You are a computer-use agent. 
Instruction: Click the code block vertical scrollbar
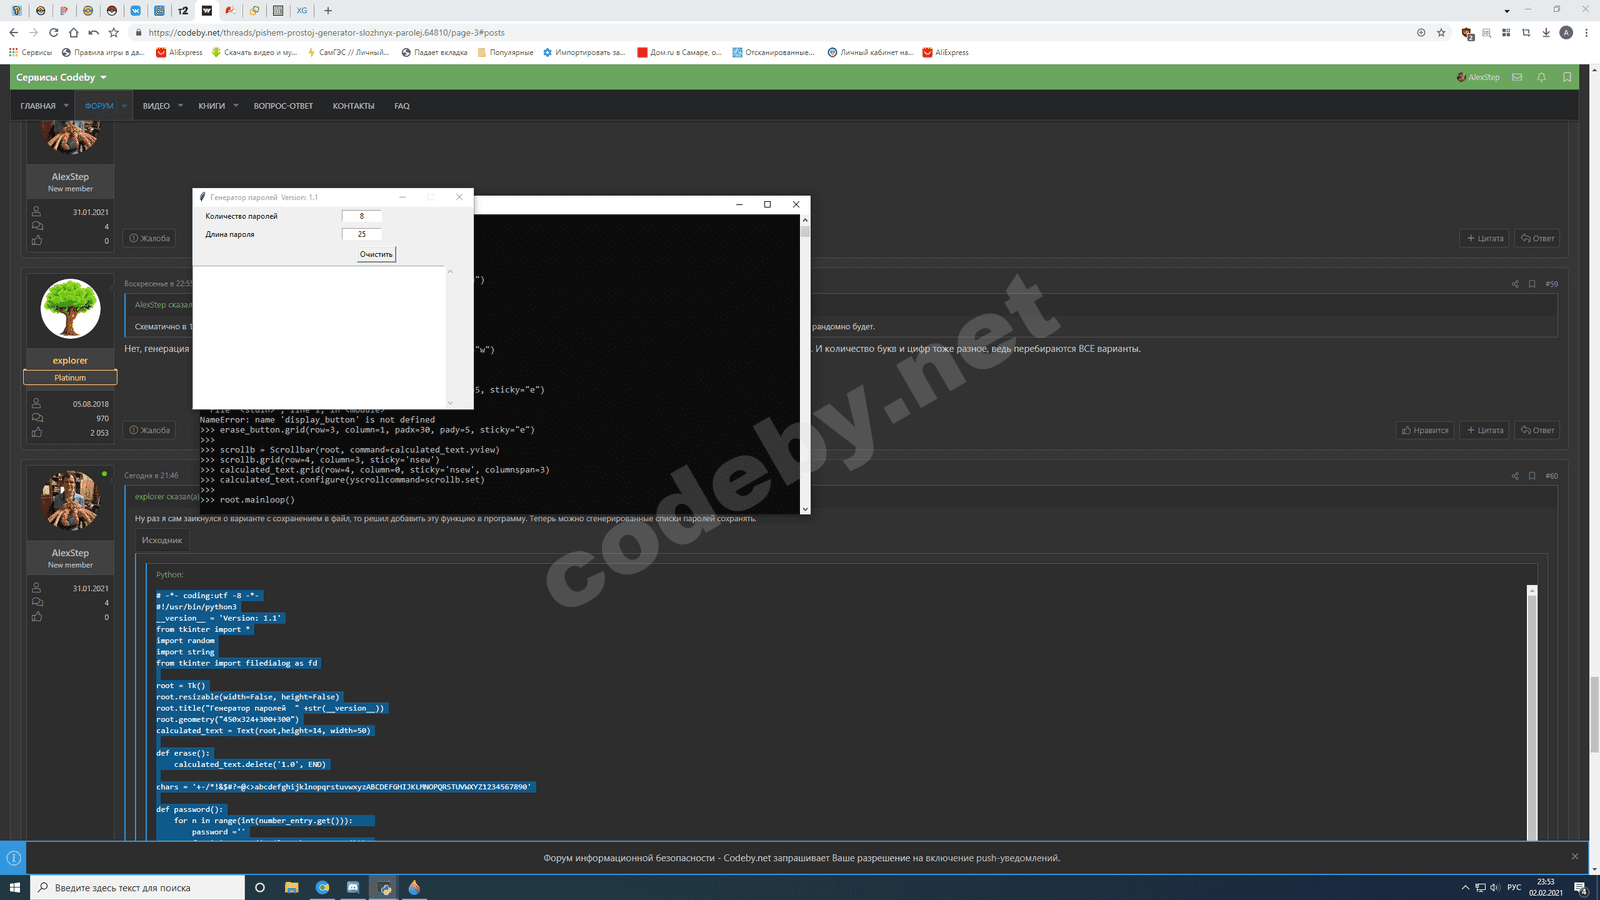point(1531,713)
